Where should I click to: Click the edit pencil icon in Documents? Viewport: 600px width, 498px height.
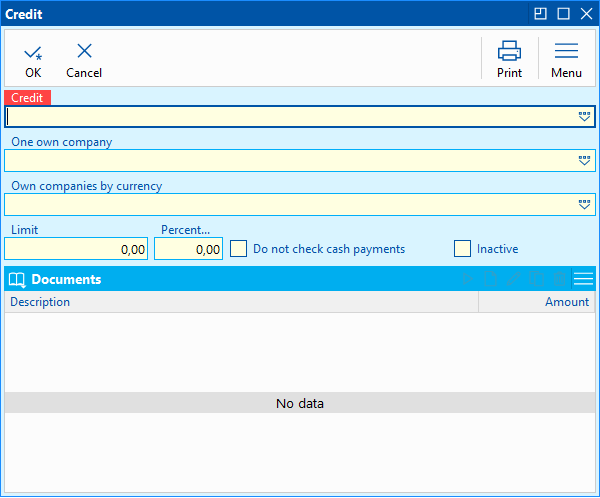coord(514,279)
